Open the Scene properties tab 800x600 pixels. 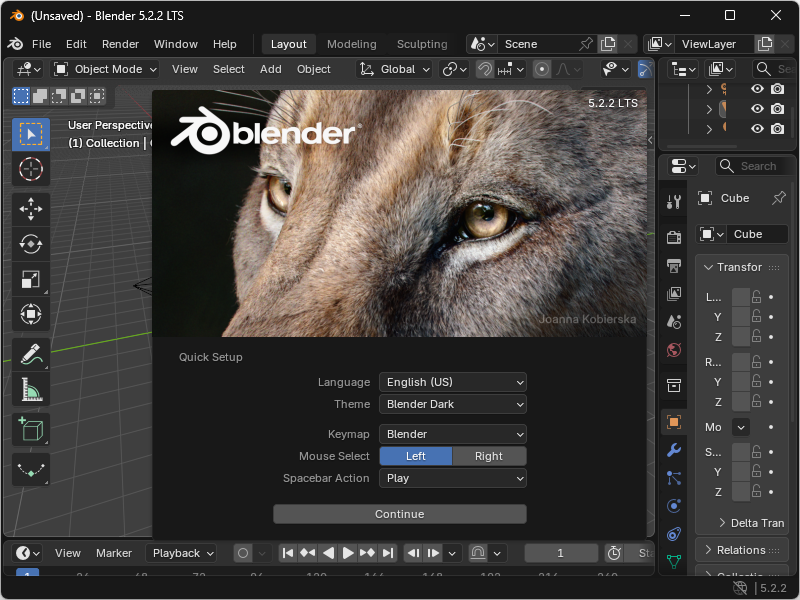[x=674, y=321]
